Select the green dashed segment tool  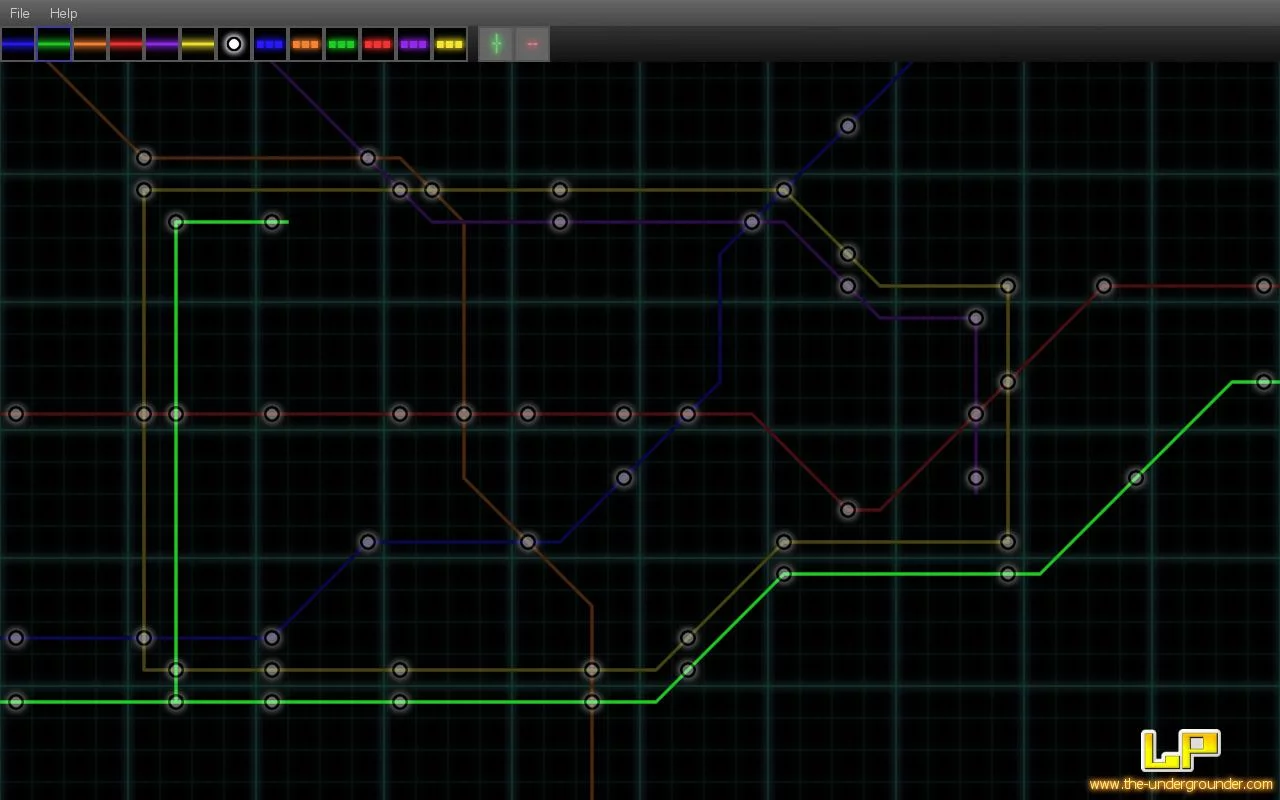(342, 44)
